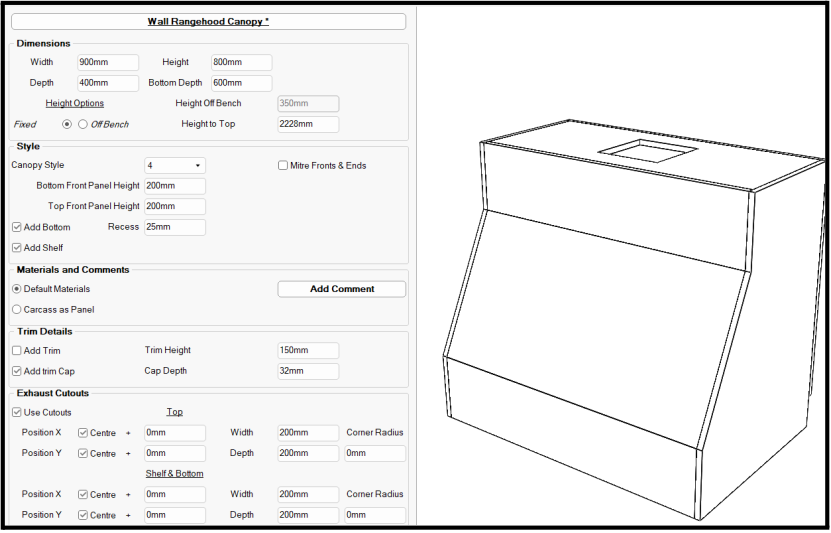
Task: Click the Height Options link
Action: (x=74, y=104)
